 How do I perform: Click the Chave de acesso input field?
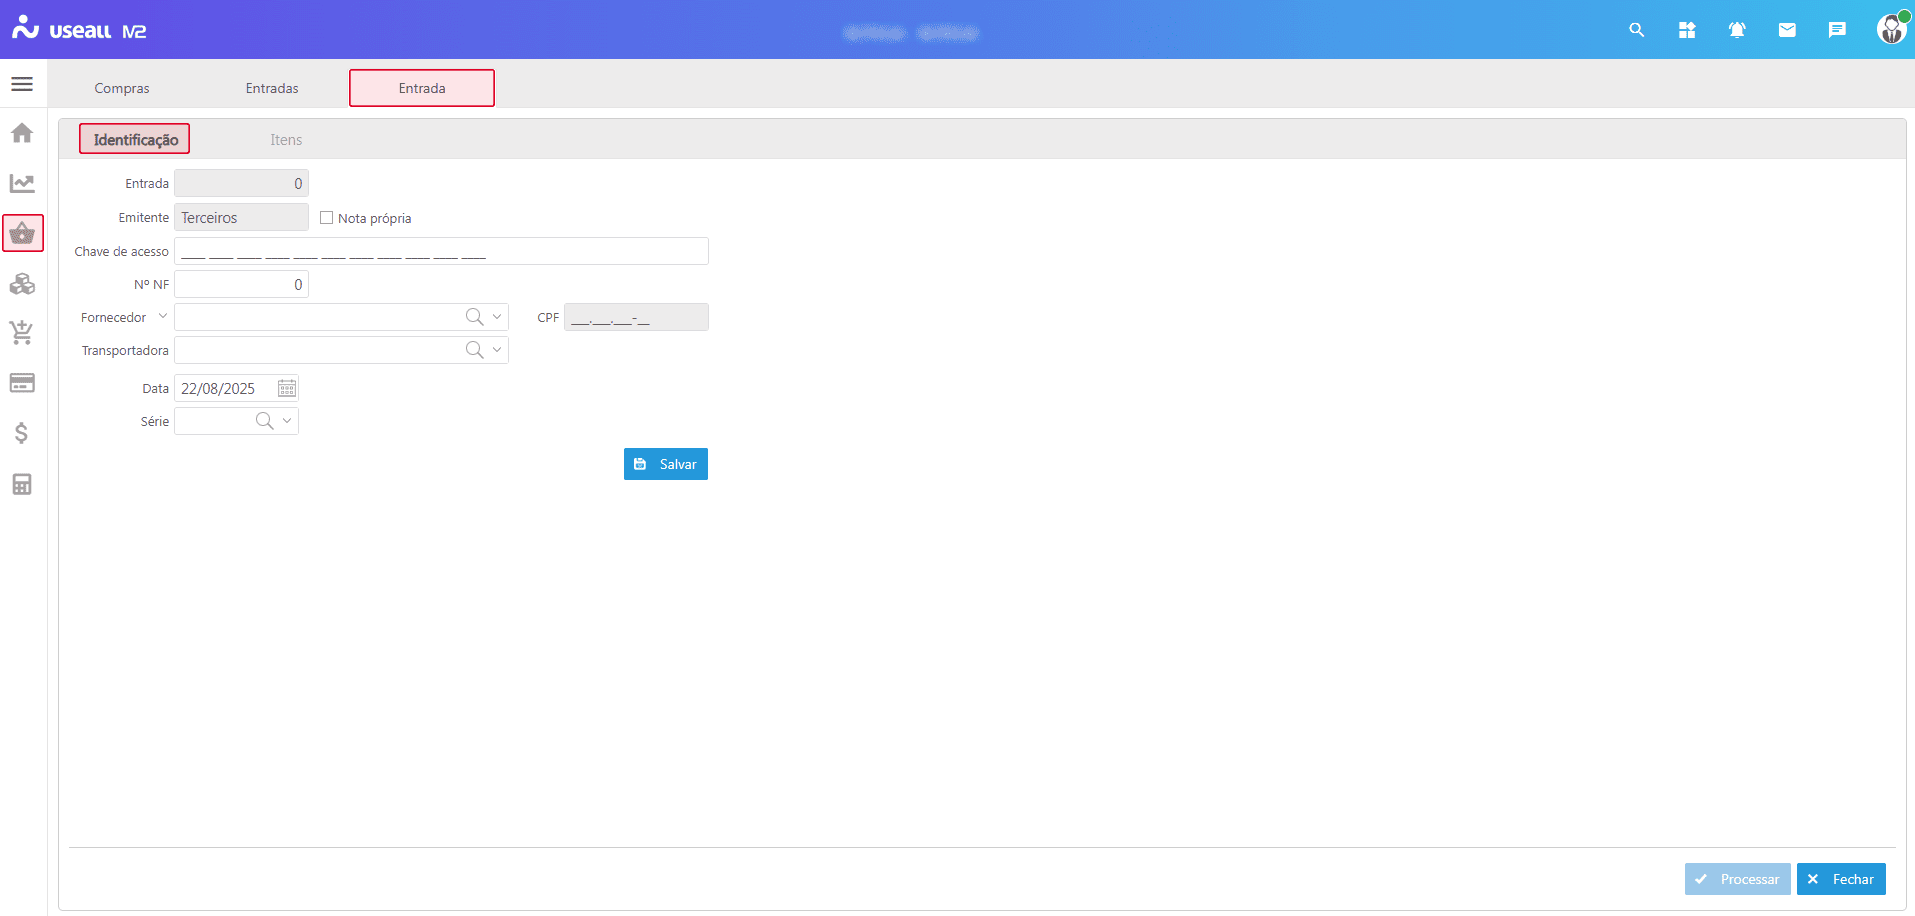[441, 251]
